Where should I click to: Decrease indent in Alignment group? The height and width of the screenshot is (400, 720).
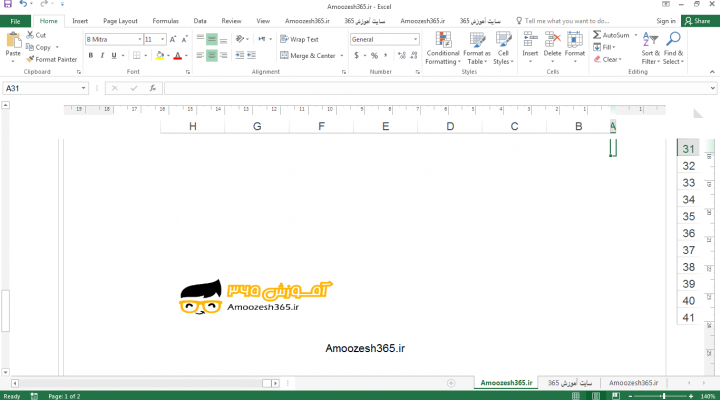click(240, 55)
